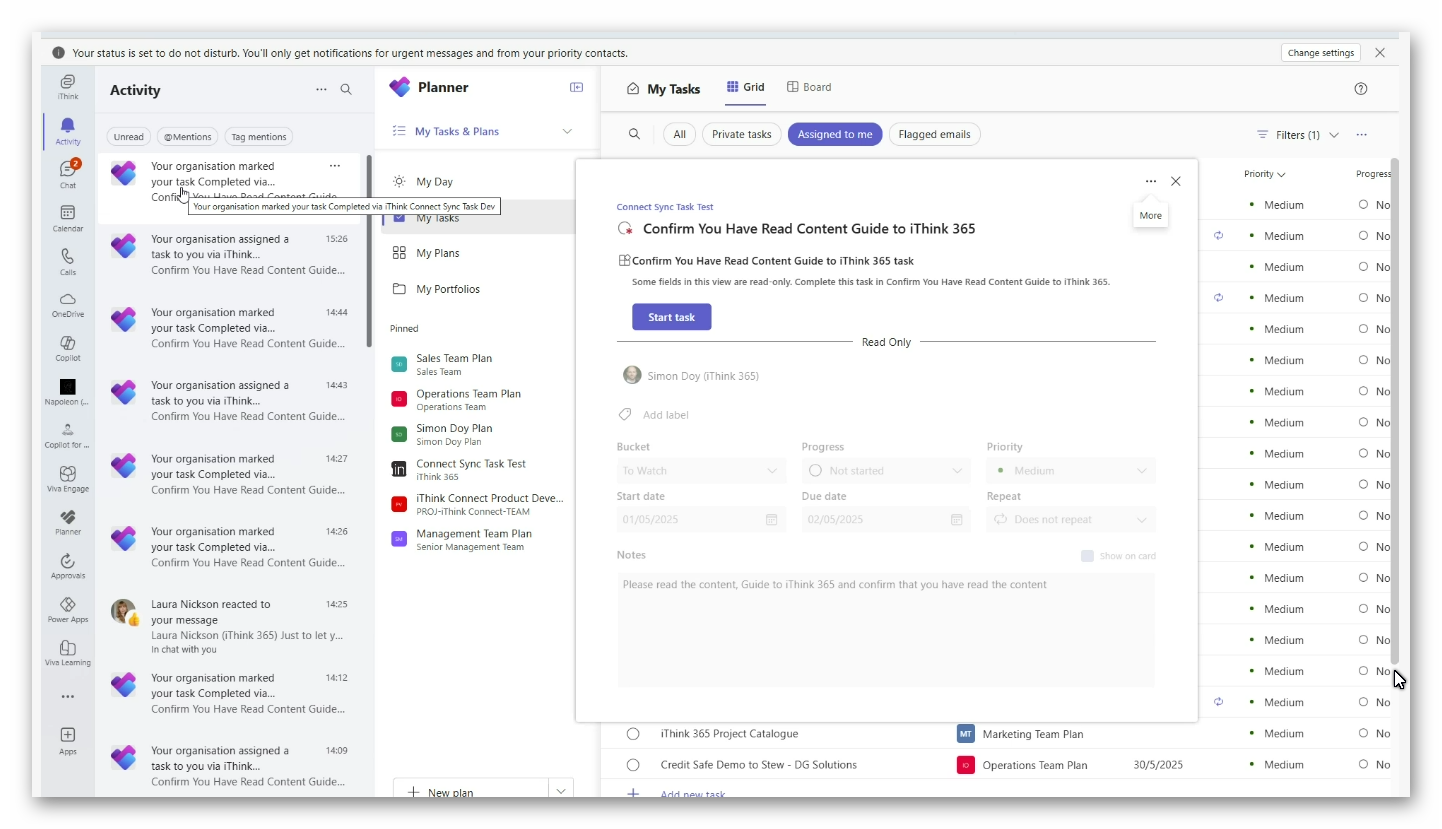Click the Activity feed scrollbar
The image size is (1442, 829).
pyautogui.click(x=369, y=250)
